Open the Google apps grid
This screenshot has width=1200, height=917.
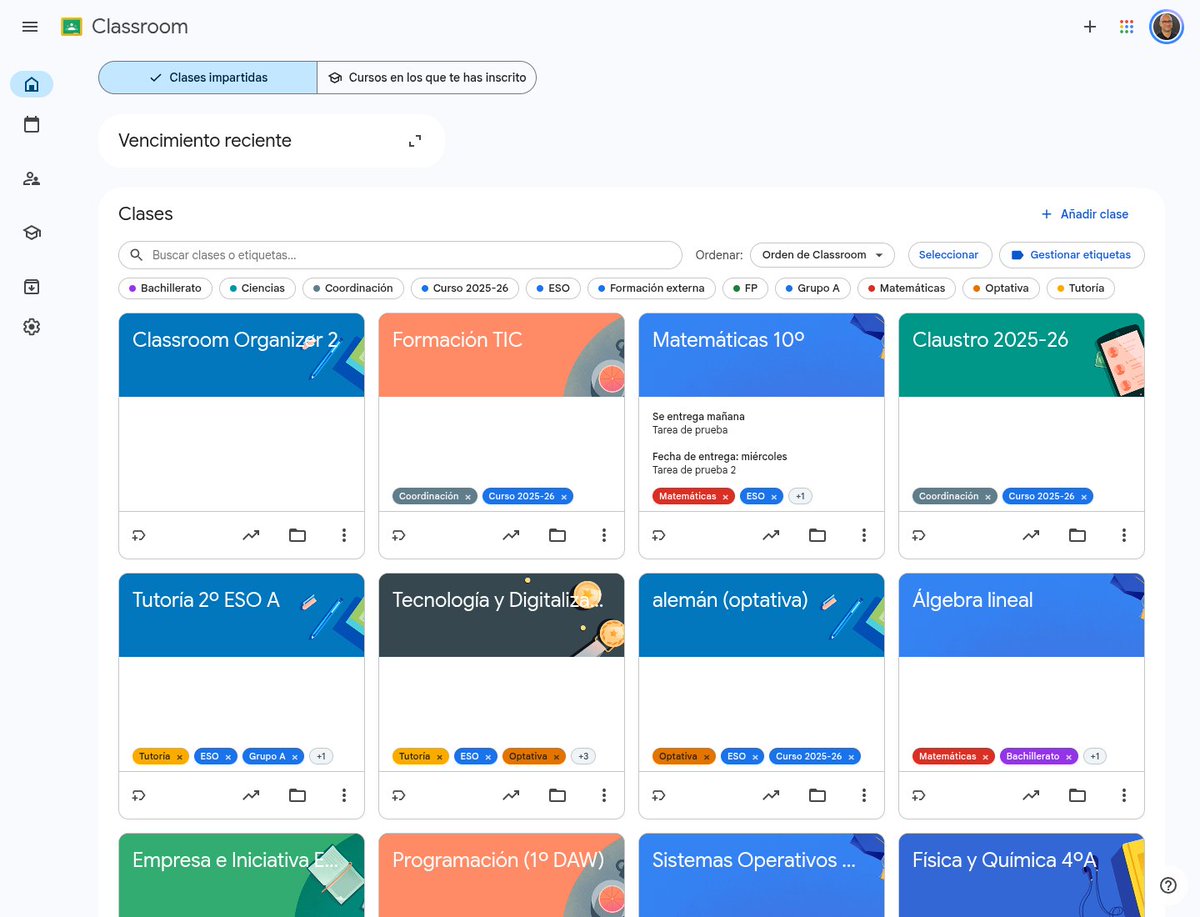pyautogui.click(x=1127, y=27)
